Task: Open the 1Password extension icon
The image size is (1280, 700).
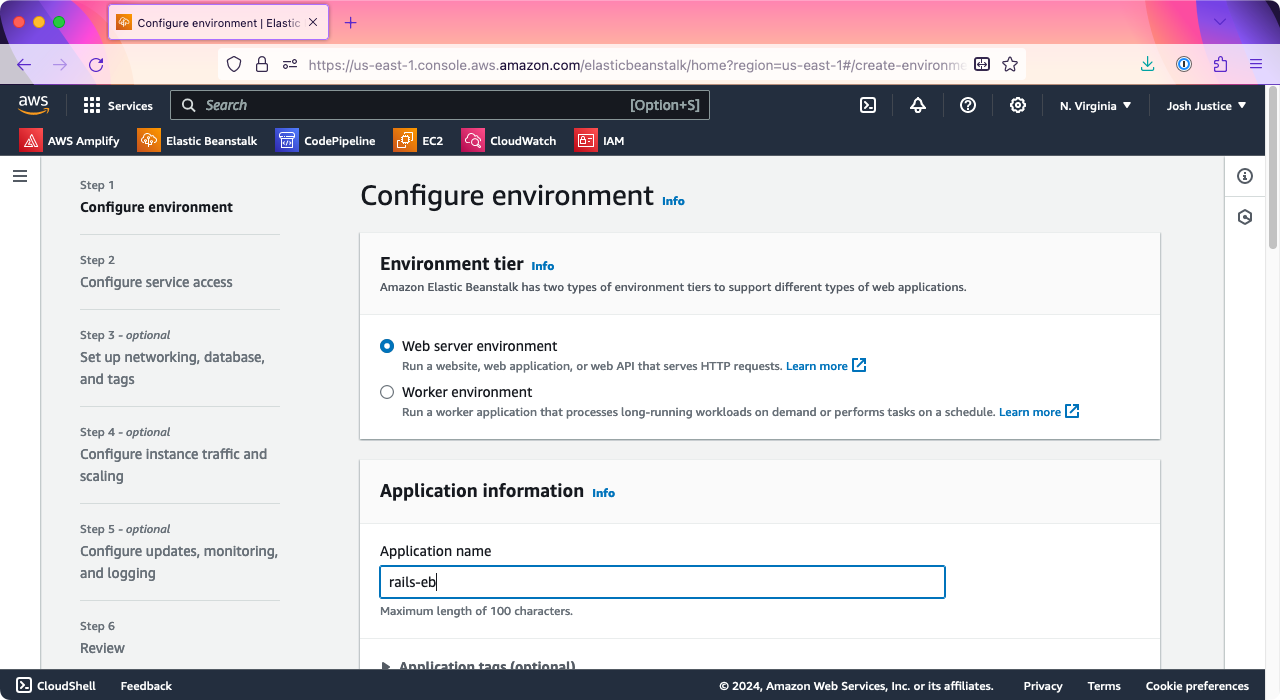Action: pos(1184,65)
